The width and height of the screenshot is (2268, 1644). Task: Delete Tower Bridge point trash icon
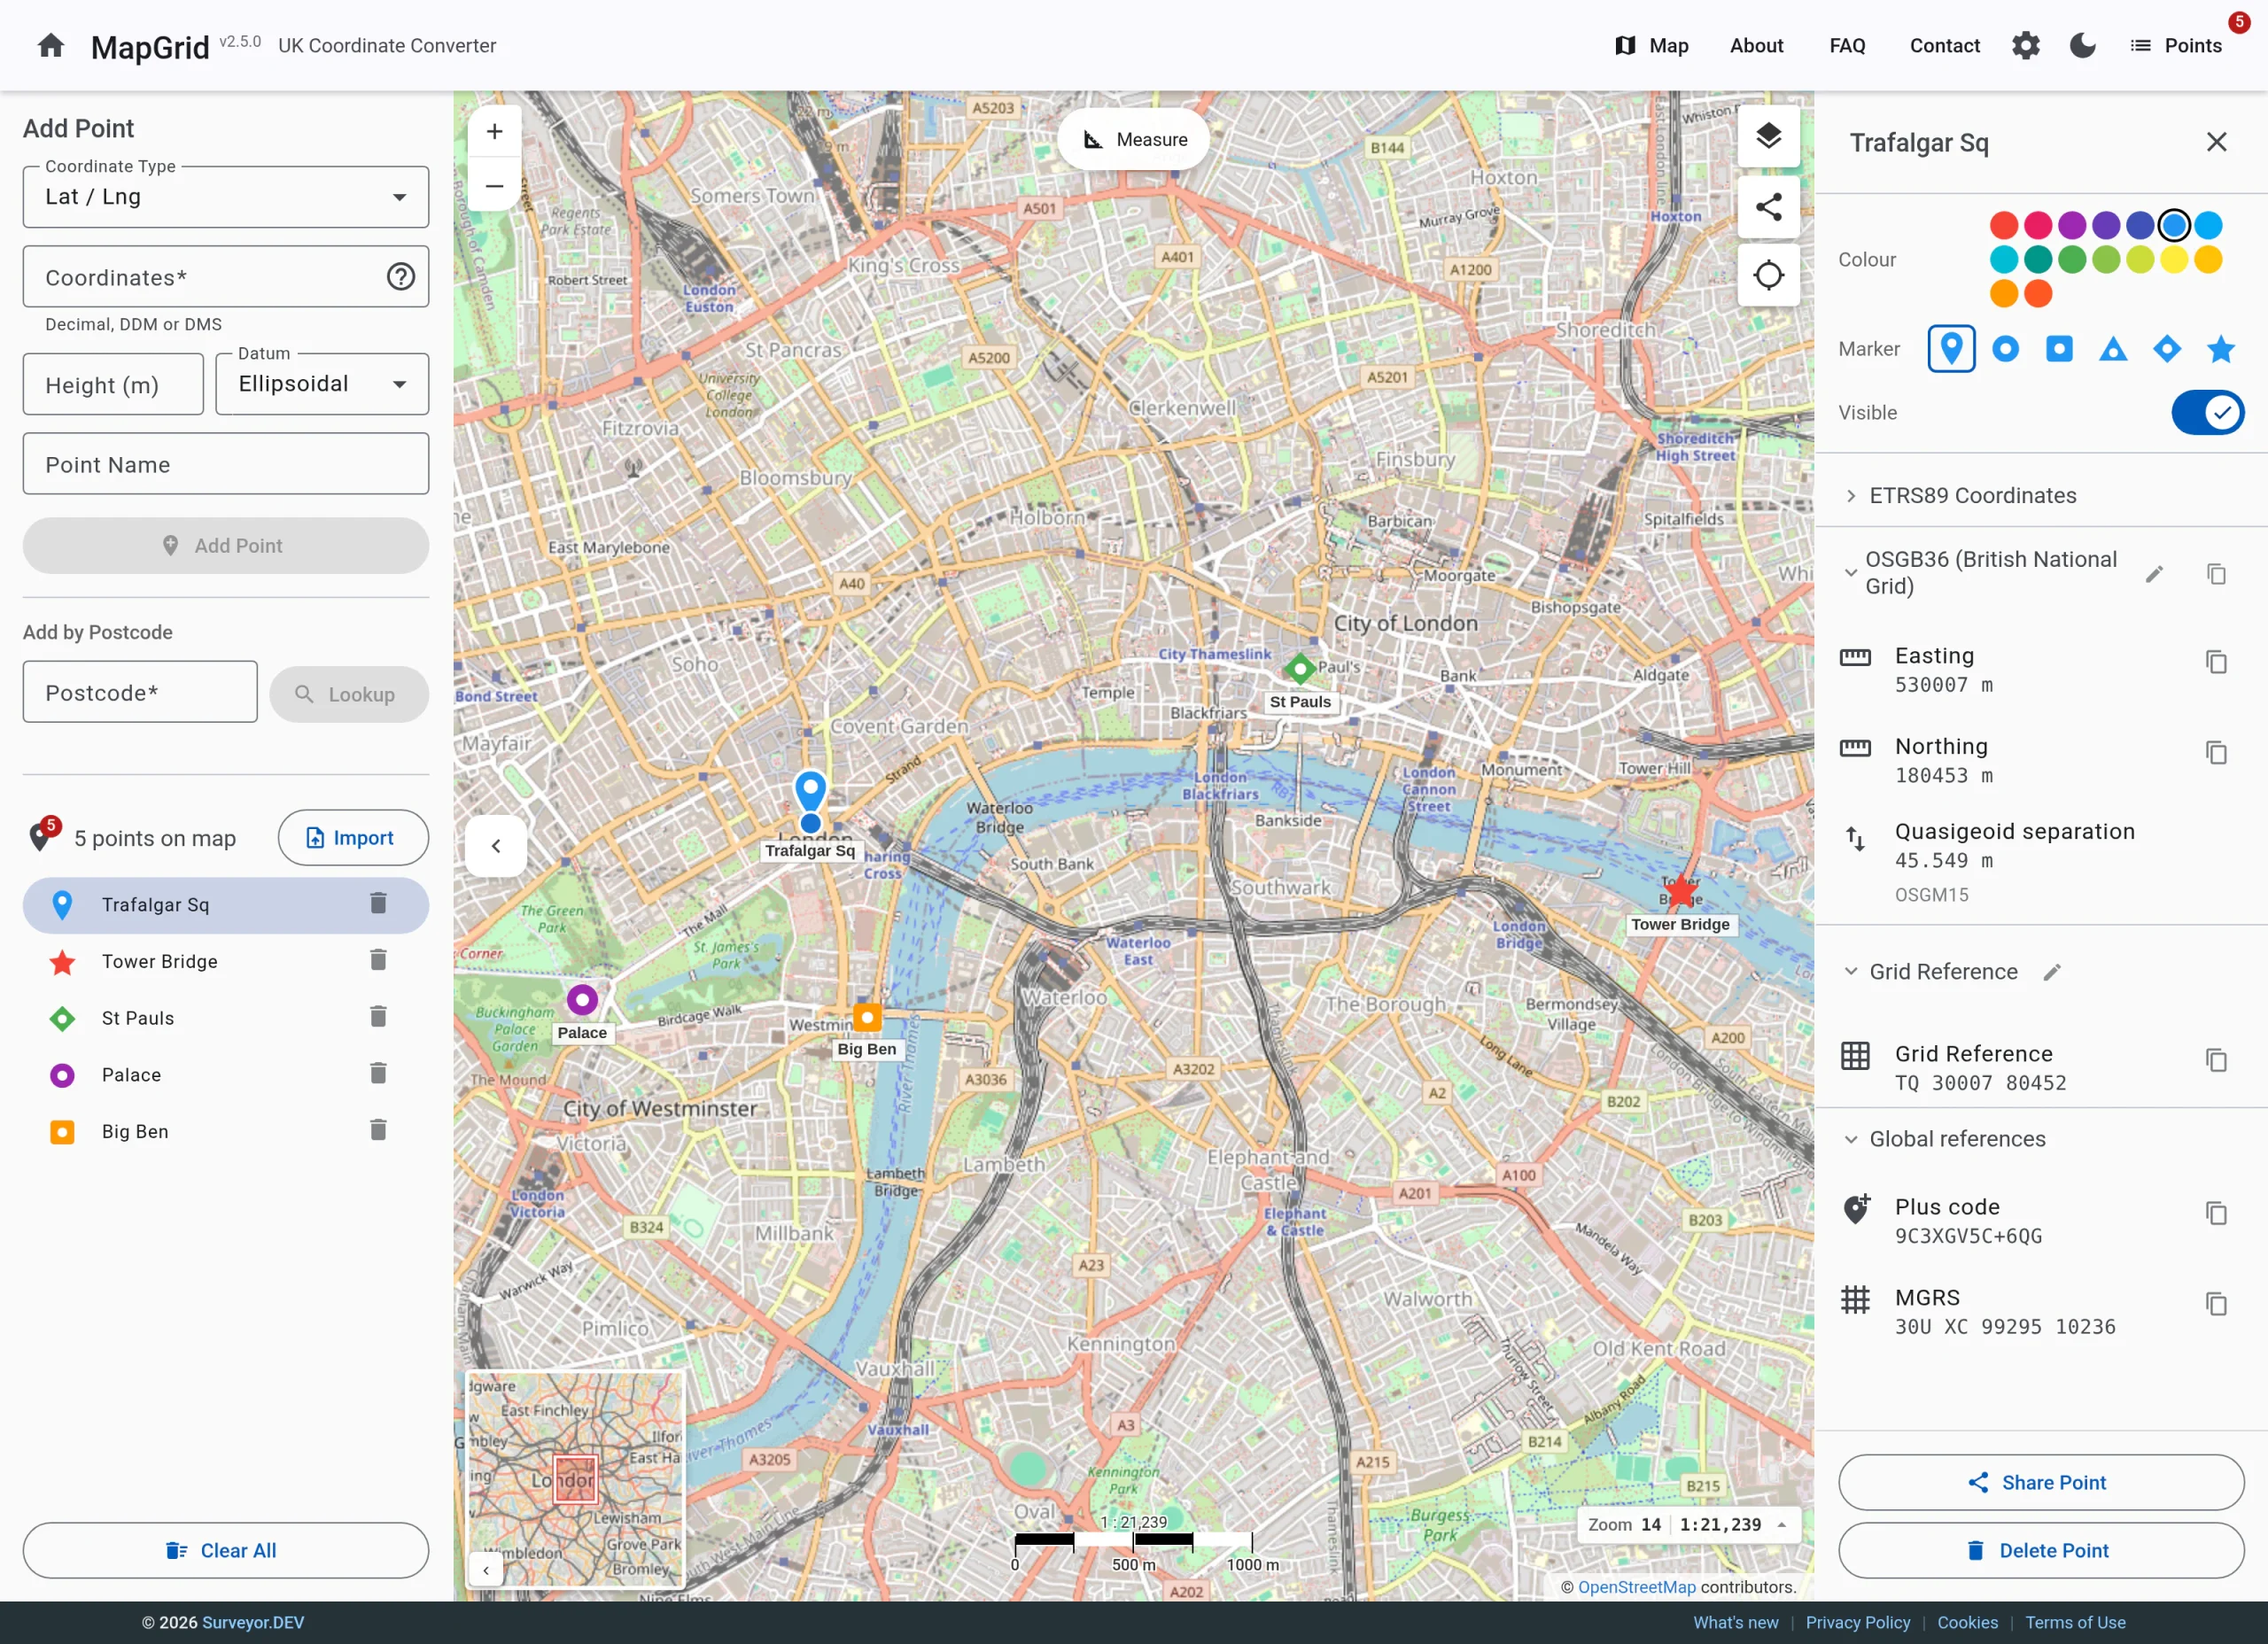click(378, 961)
